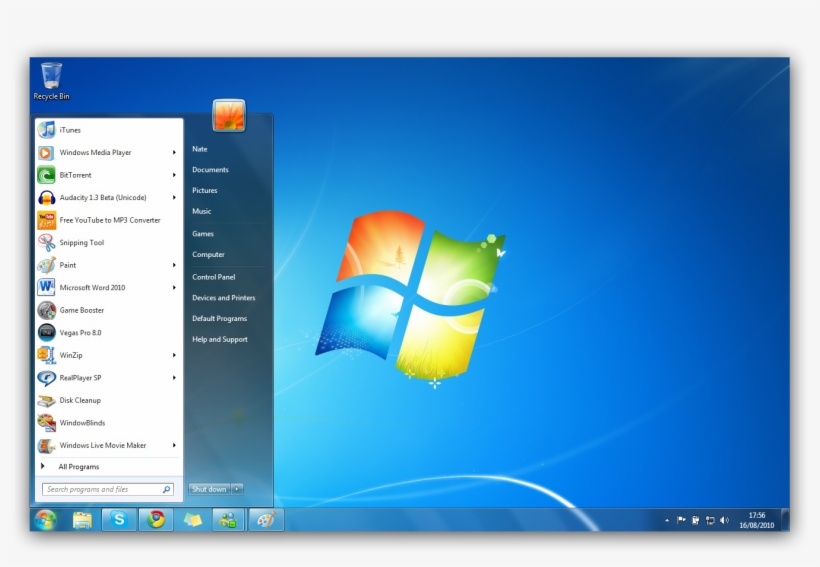Select Documents in the Start menu
This screenshot has height=567, width=820.
click(x=210, y=170)
